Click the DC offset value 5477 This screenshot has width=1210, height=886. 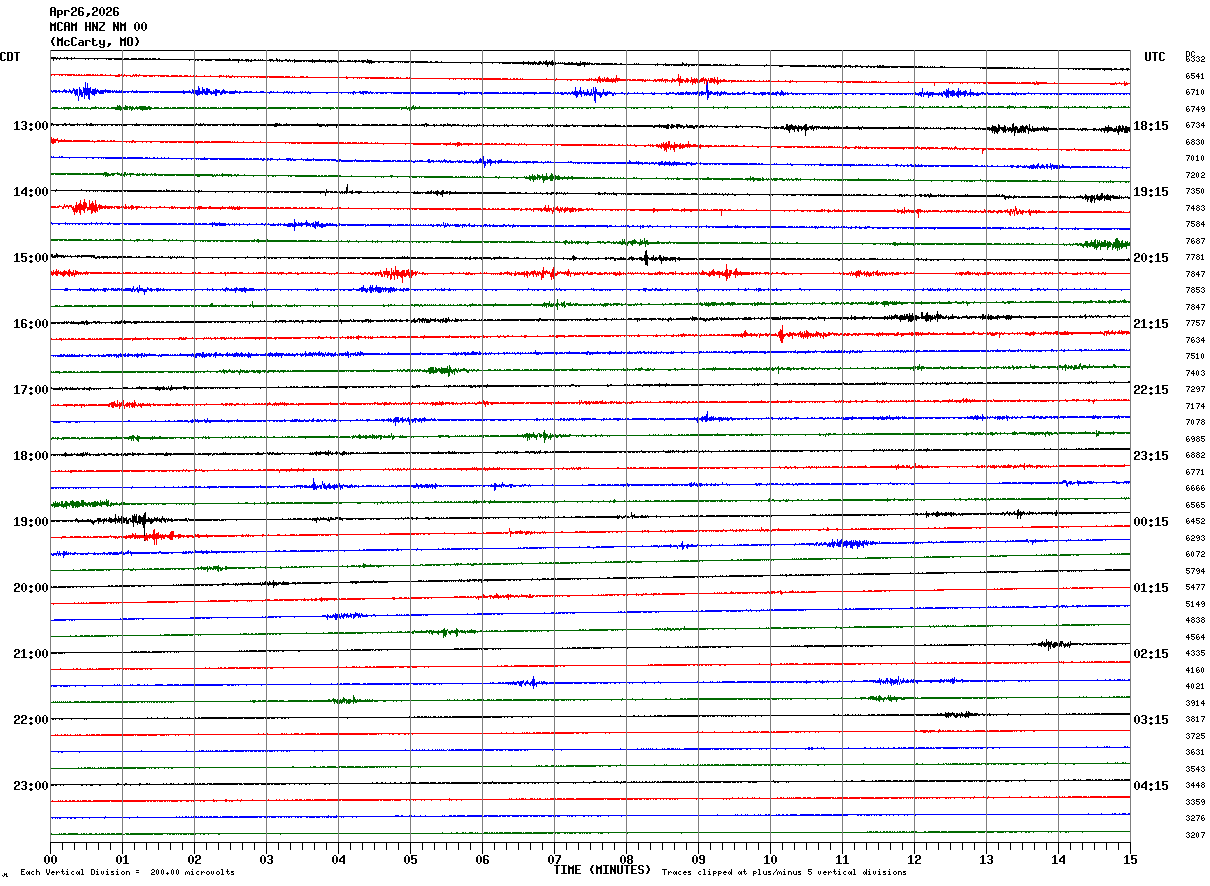pos(1195,588)
